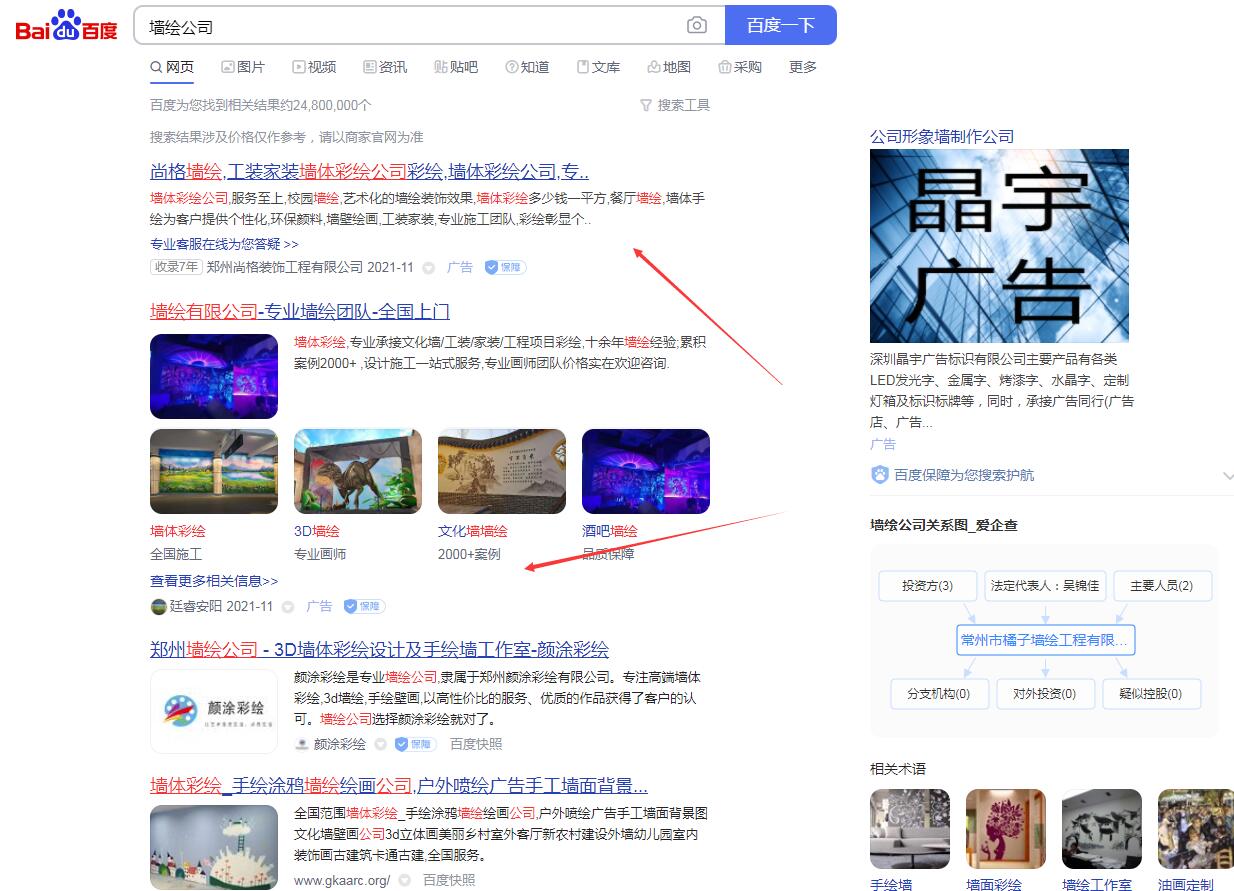
Task: Click the paw shield icon beside 百度保障为您搜索护航
Action: 880,475
